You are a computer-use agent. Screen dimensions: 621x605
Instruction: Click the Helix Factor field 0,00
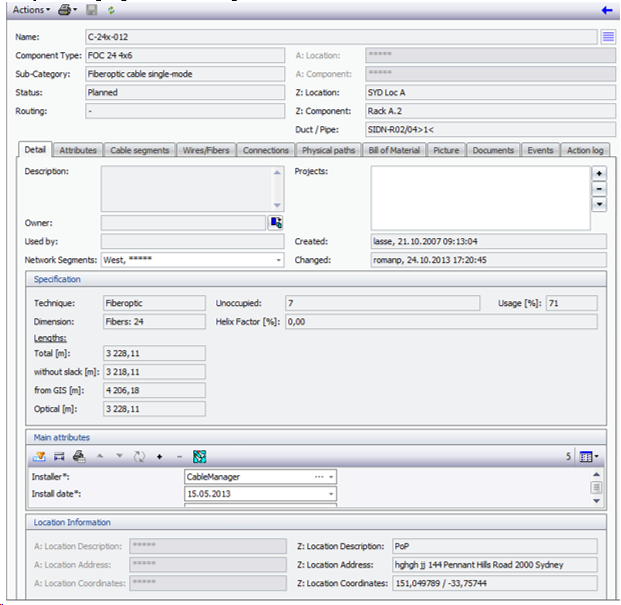[x=441, y=322]
